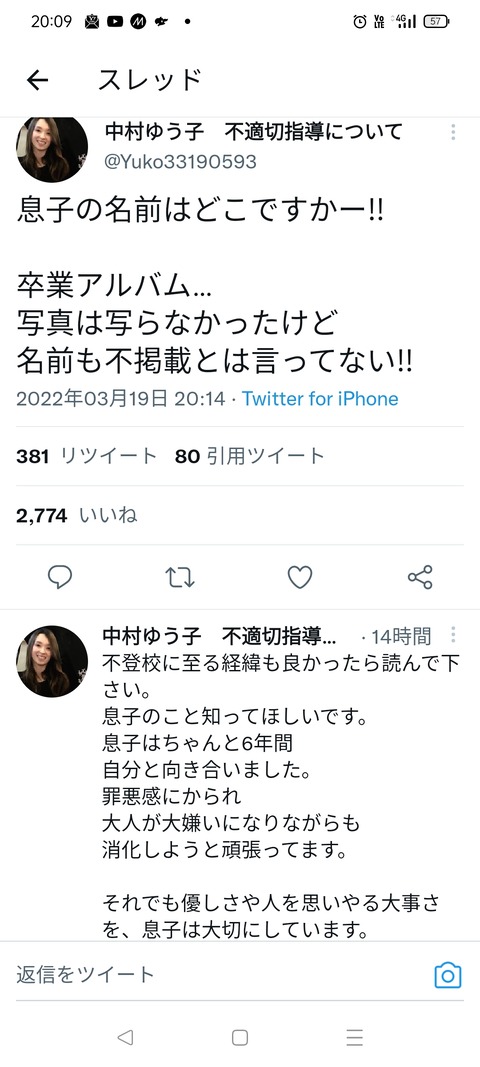Tap Android back navigation triangle
The width and height of the screenshot is (480, 1067).
coord(125,1037)
